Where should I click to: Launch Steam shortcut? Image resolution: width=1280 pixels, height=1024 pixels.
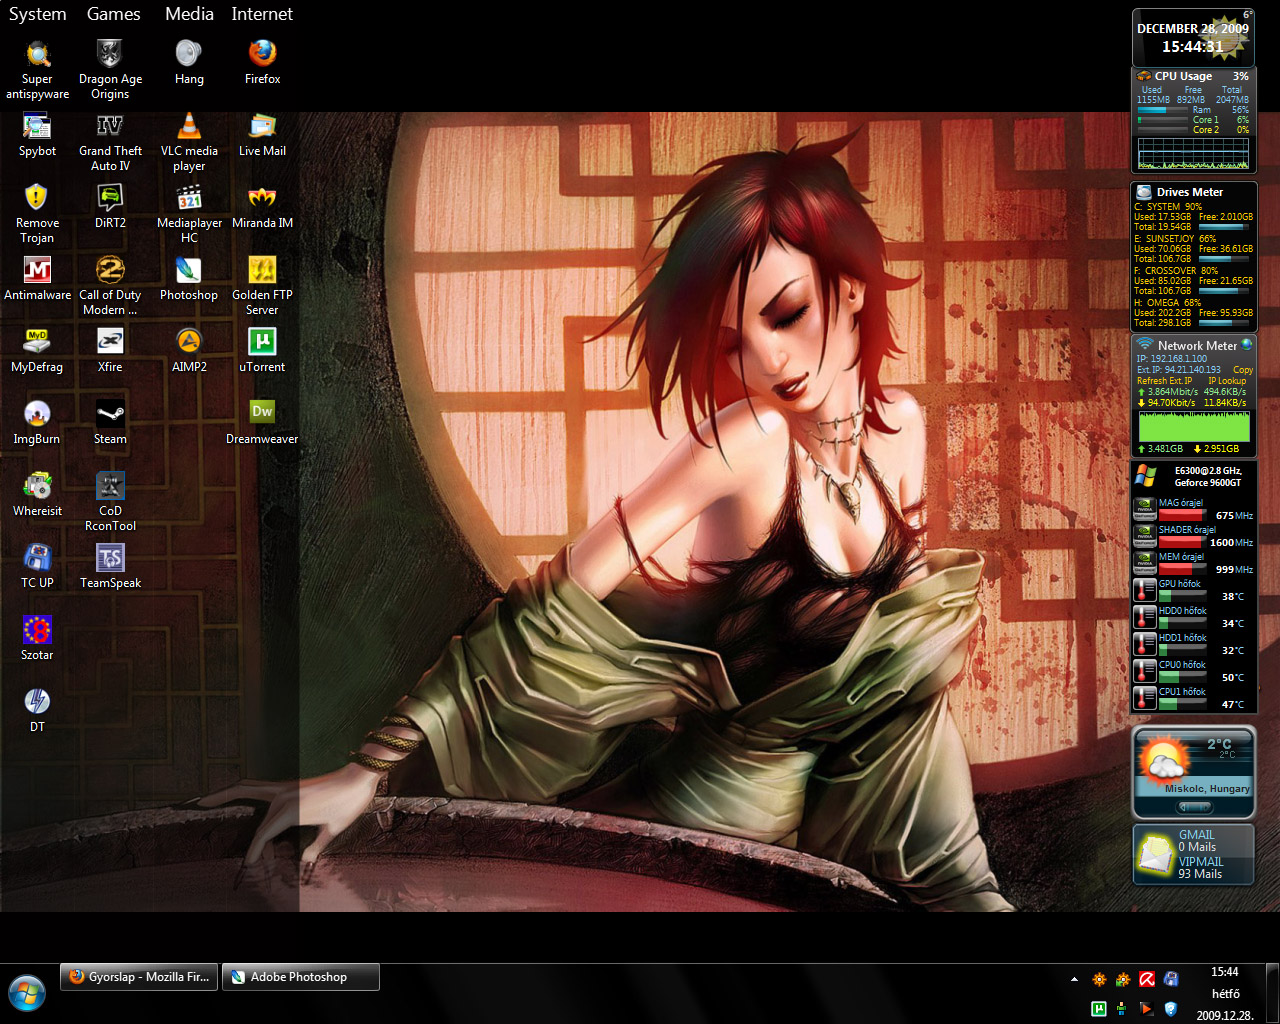[x=110, y=422]
